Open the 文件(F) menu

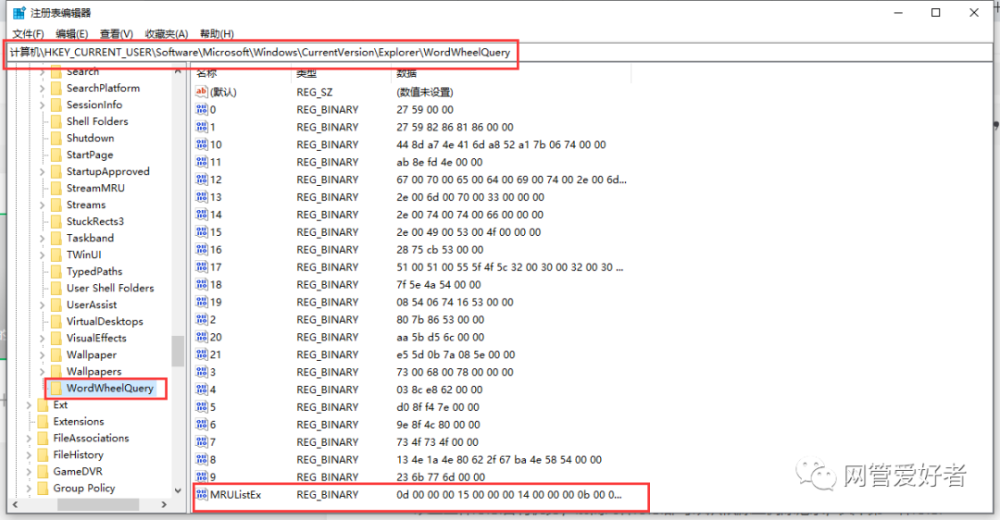click(28, 34)
